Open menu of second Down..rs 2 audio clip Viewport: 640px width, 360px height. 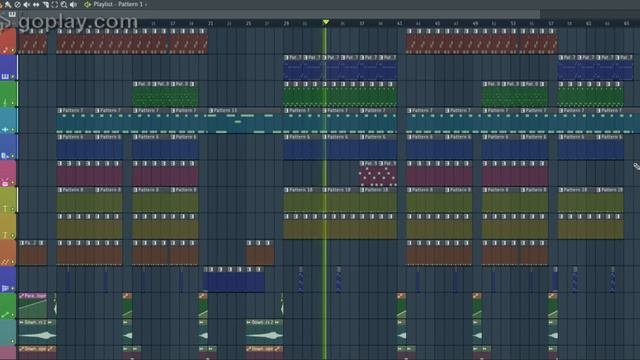pyautogui.click(x=249, y=322)
